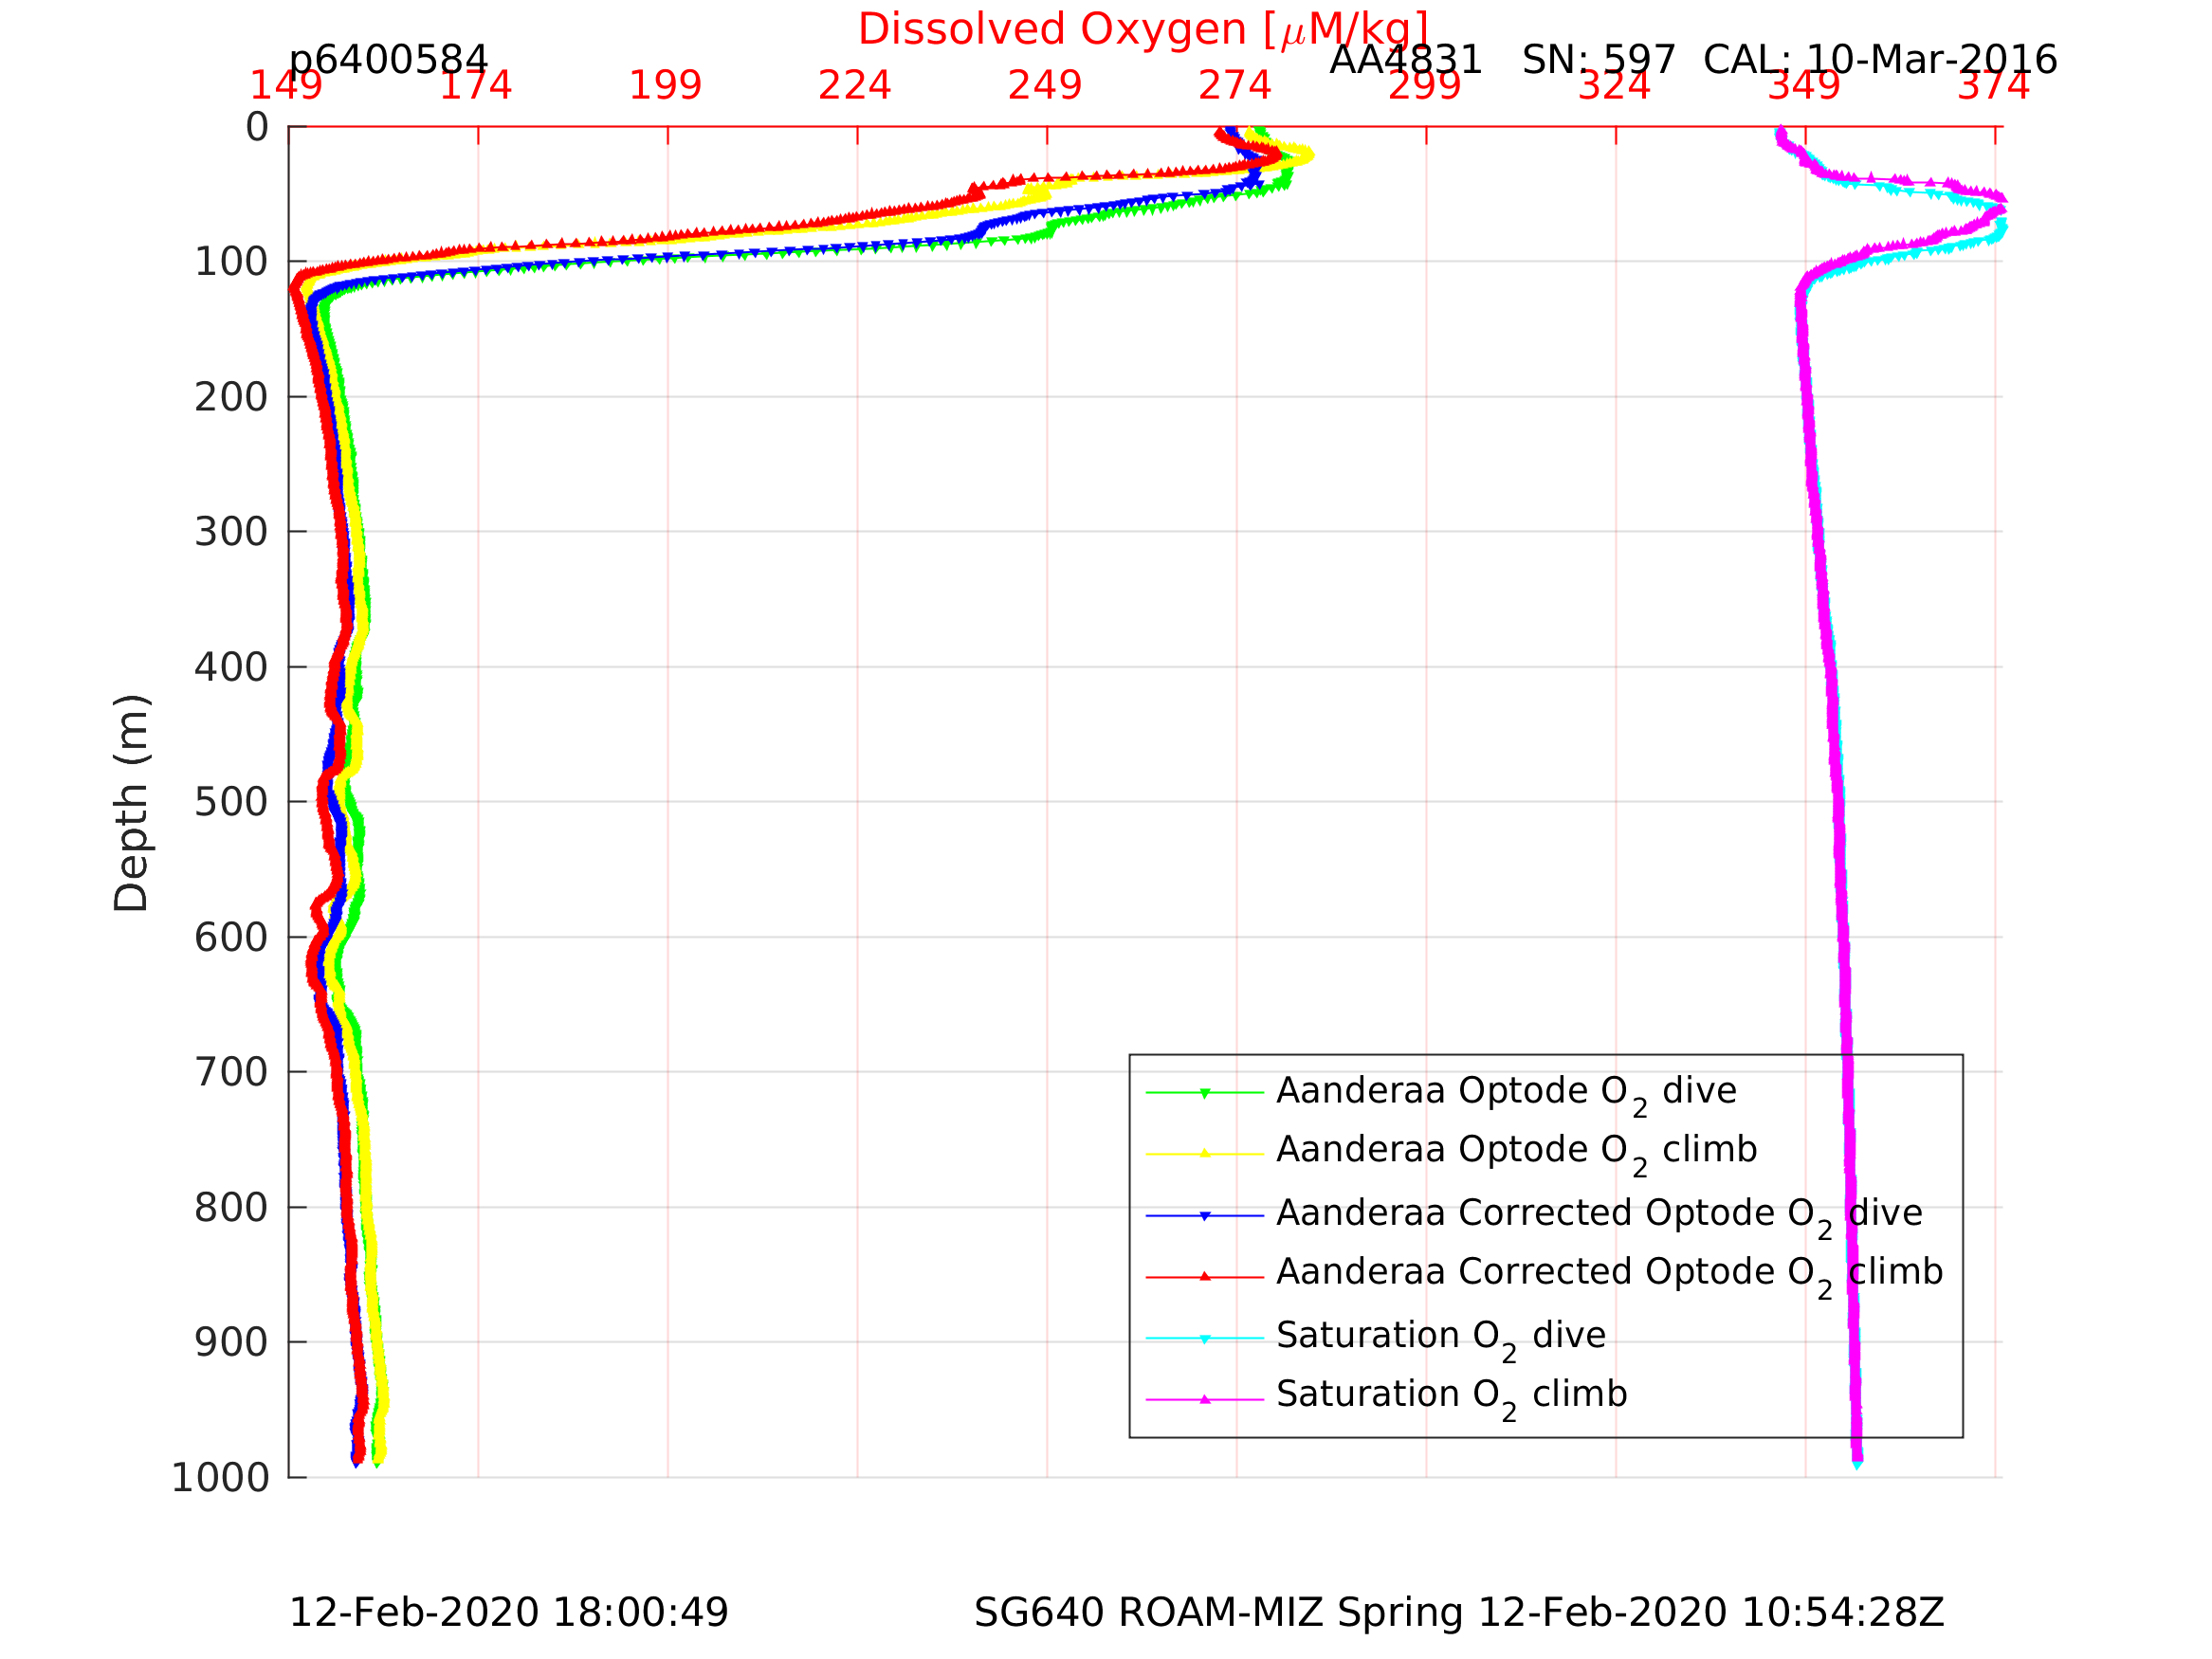Click the 'SN: 597' serial number text
Viewport: 2212px width, 1659px height.
point(1598,61)
